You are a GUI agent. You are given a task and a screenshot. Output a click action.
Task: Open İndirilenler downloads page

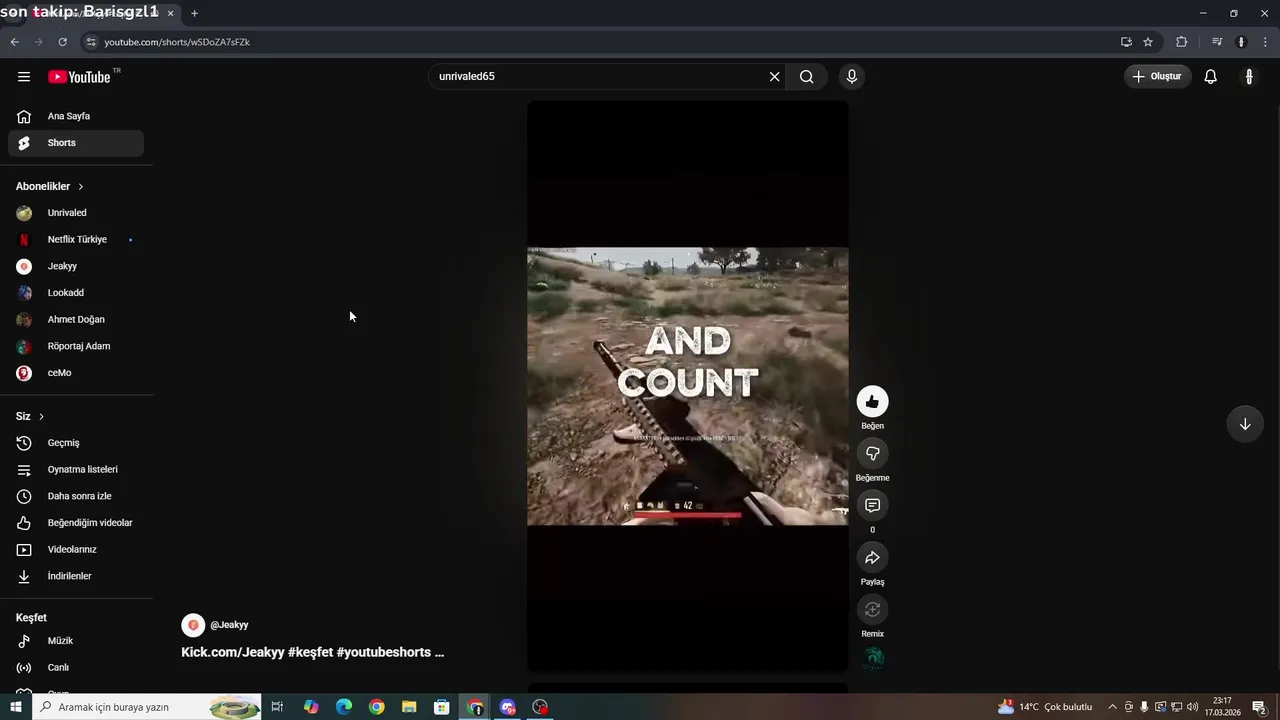(76, 576)
